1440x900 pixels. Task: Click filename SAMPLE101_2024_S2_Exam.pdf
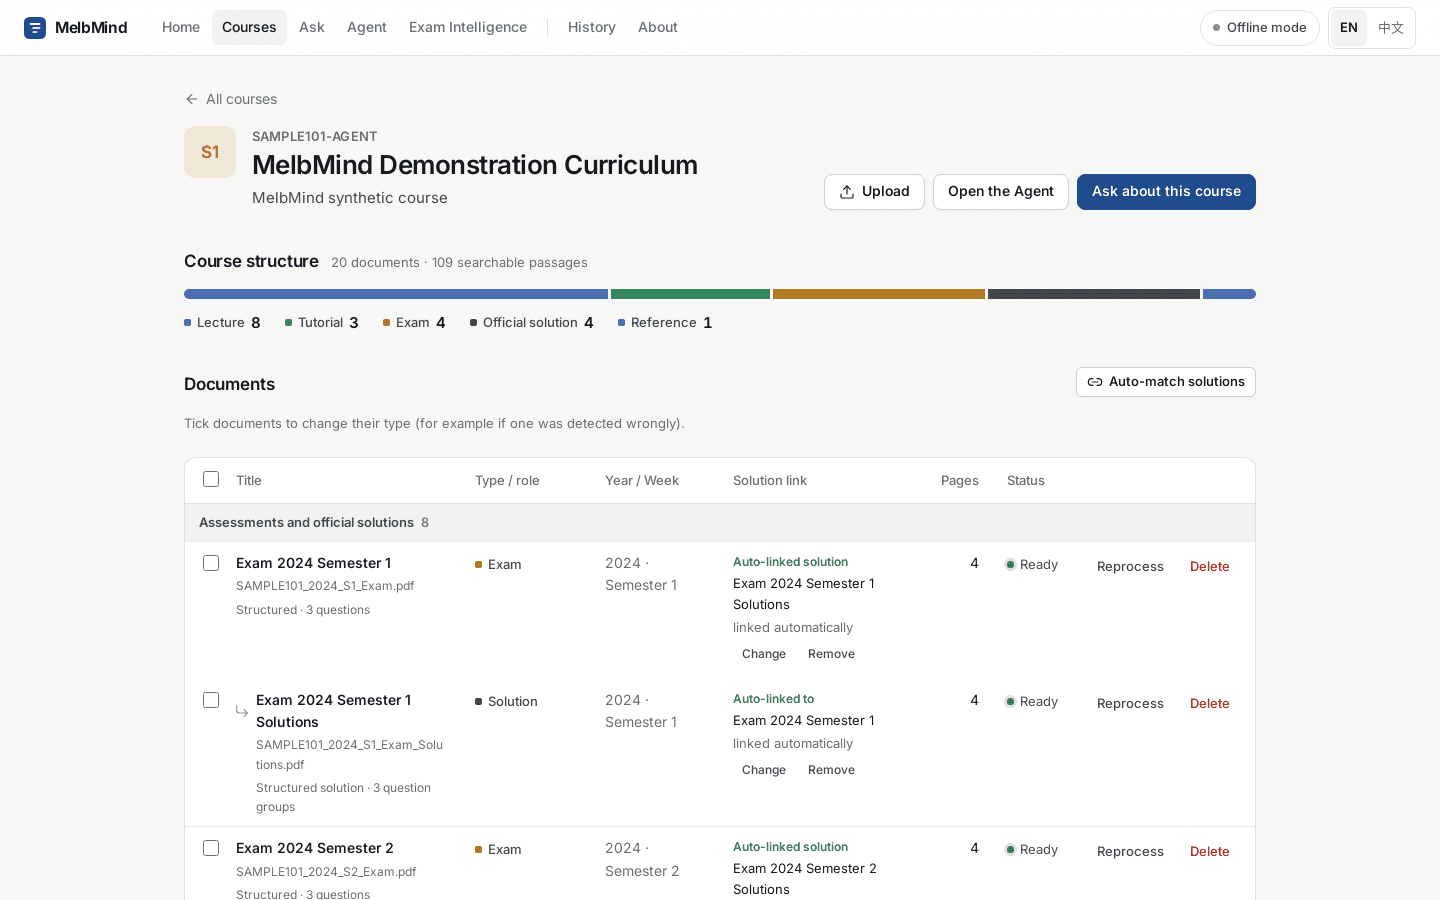pos(326,872)
